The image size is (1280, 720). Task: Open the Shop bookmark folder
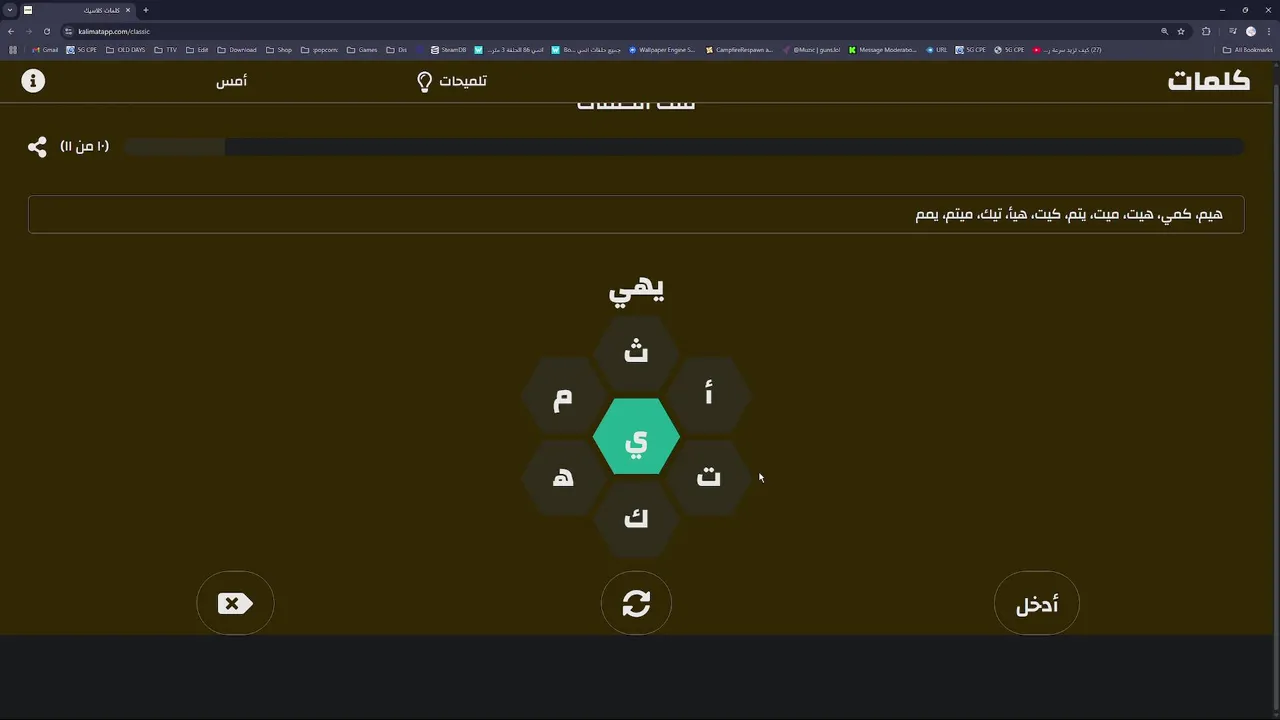tap(279, 50)
